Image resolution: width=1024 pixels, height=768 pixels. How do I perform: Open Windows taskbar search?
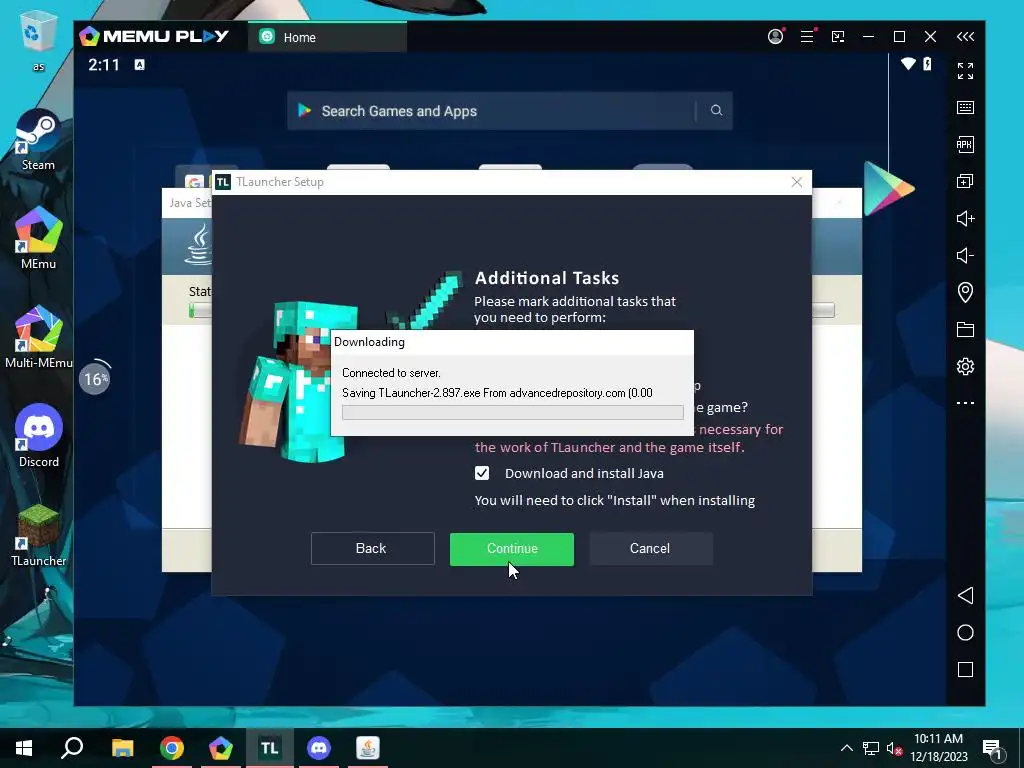(x=72, y=748)
